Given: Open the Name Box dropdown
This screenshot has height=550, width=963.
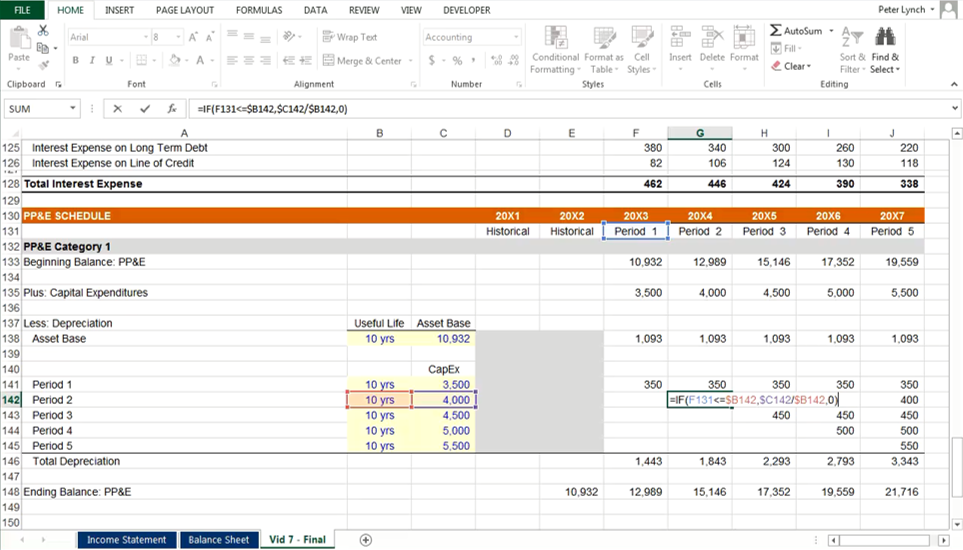Looking at the screenshot, I should tap(72, 109).
